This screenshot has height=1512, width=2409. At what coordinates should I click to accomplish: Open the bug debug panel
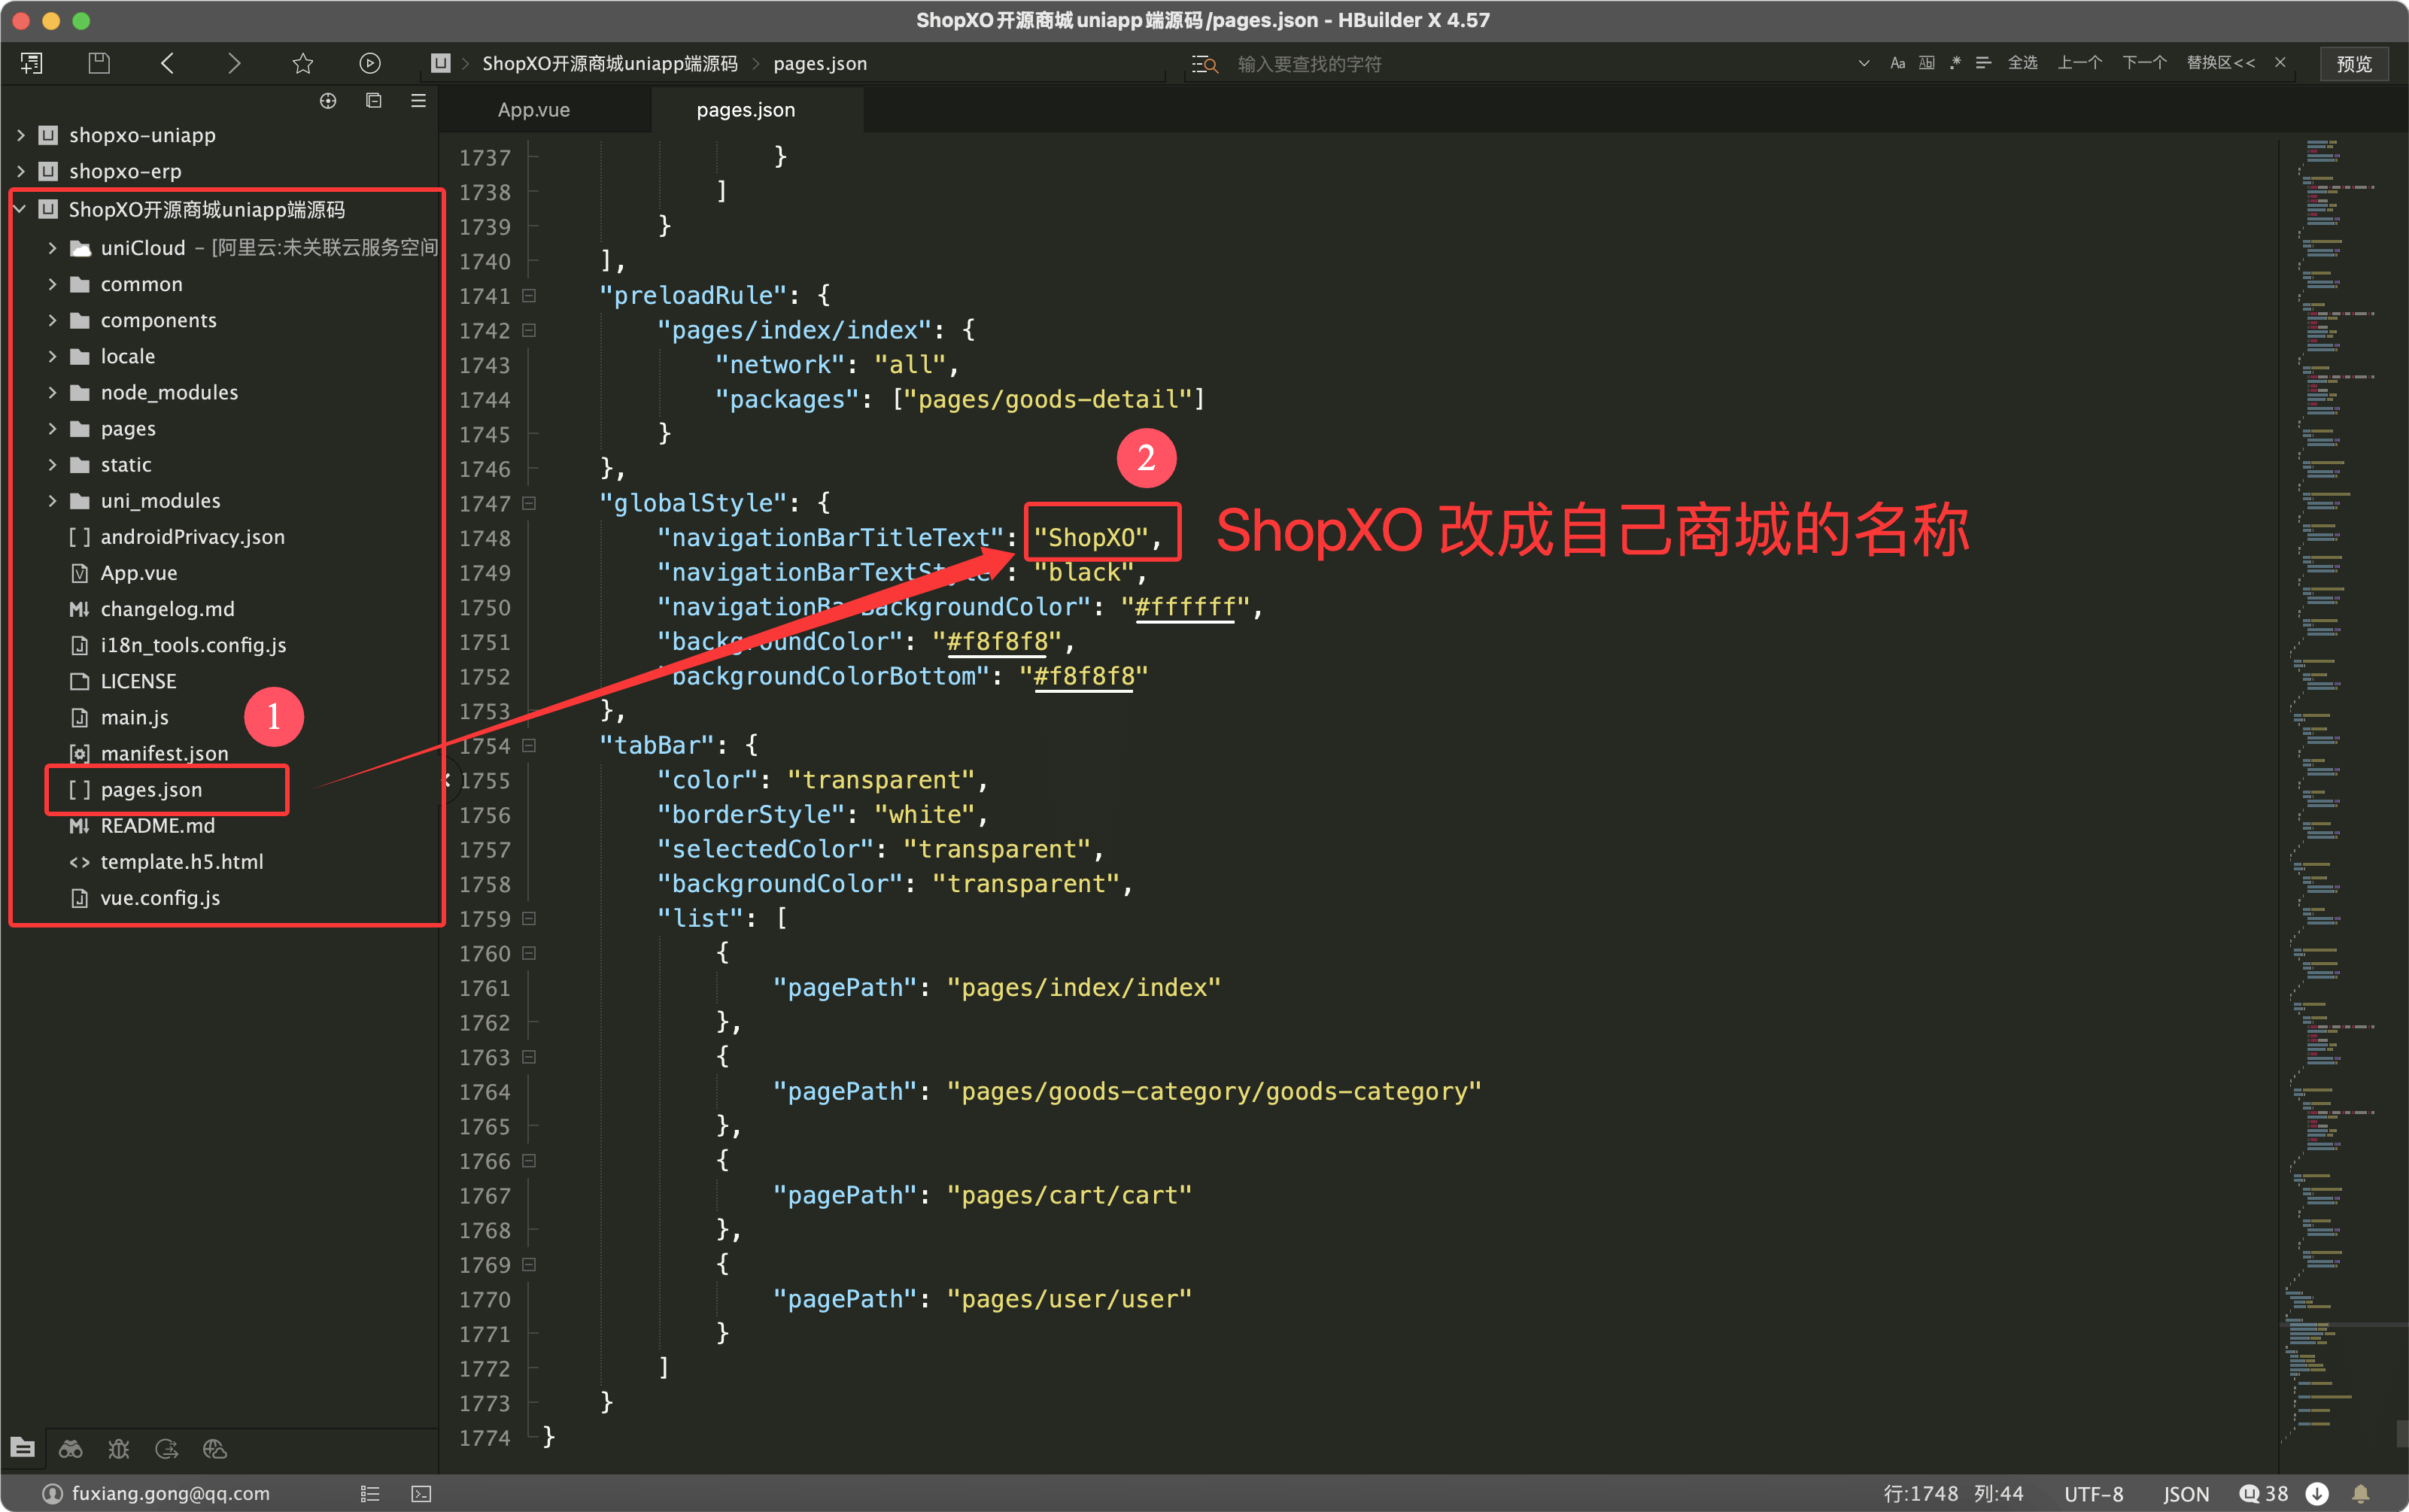point(119,1449)
